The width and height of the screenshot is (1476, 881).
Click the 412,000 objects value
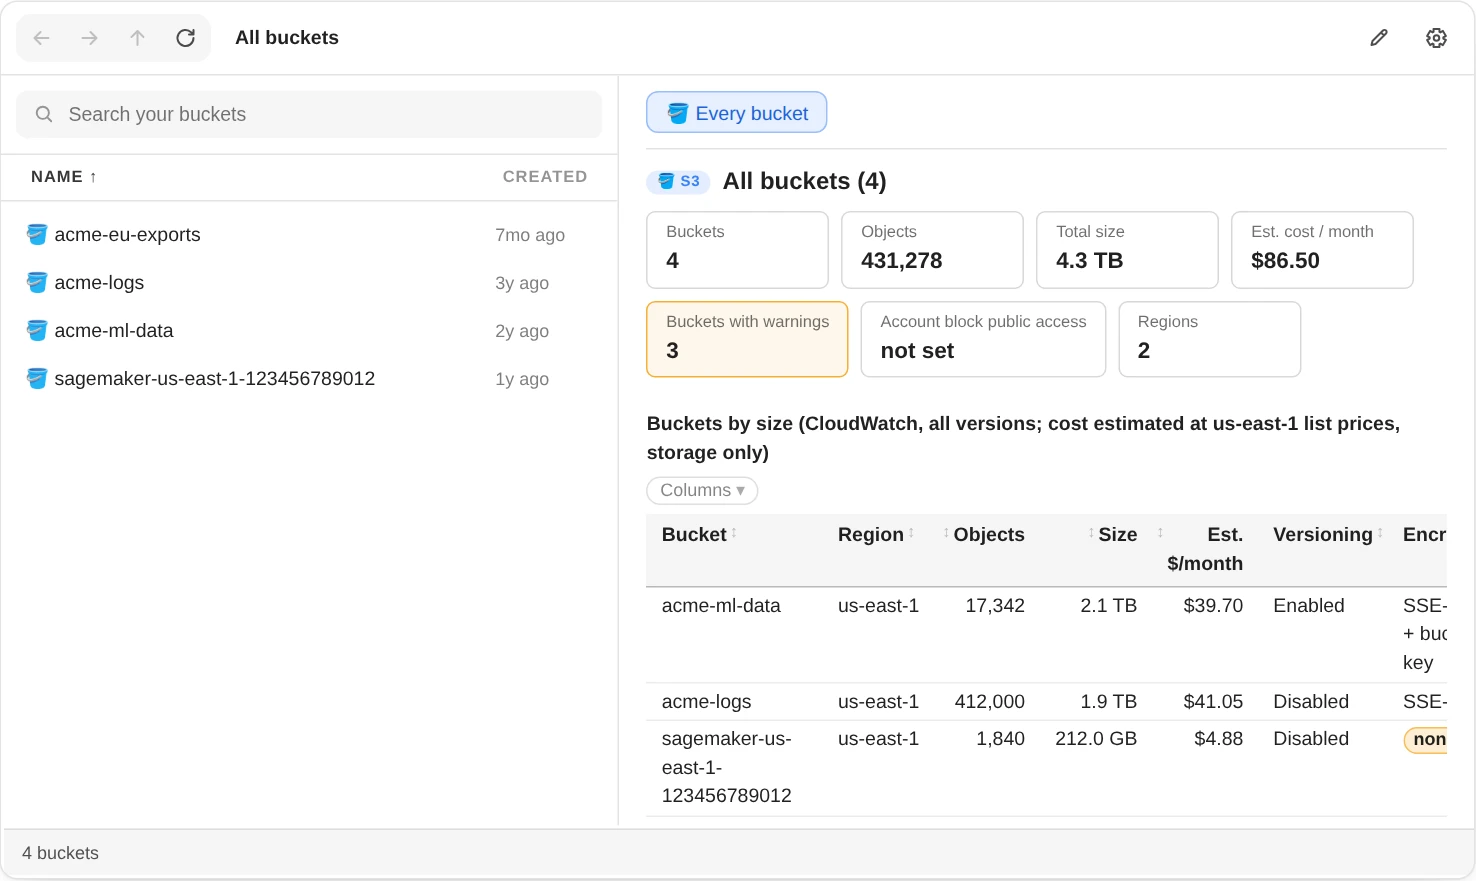[990, 702]
